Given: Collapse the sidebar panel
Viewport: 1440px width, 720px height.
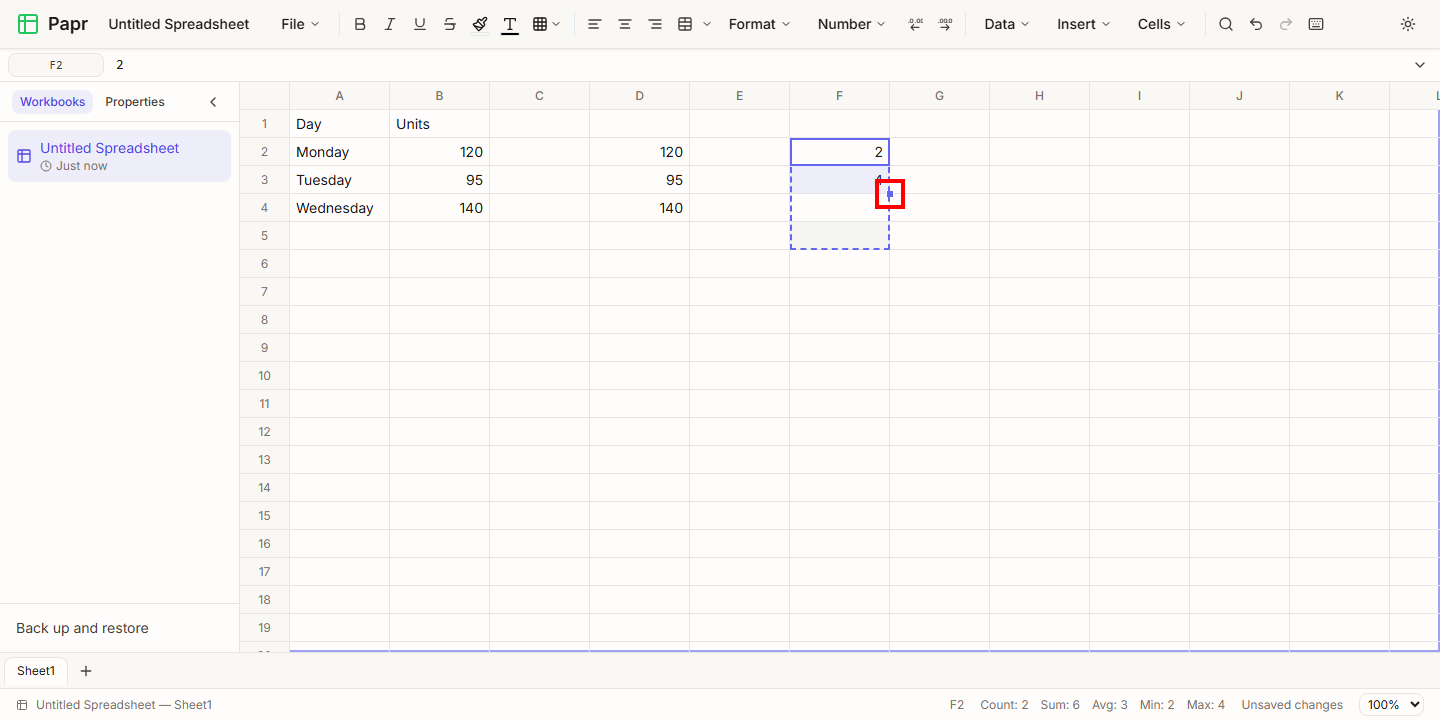Looking at the screenshot, I should [213, 102].
